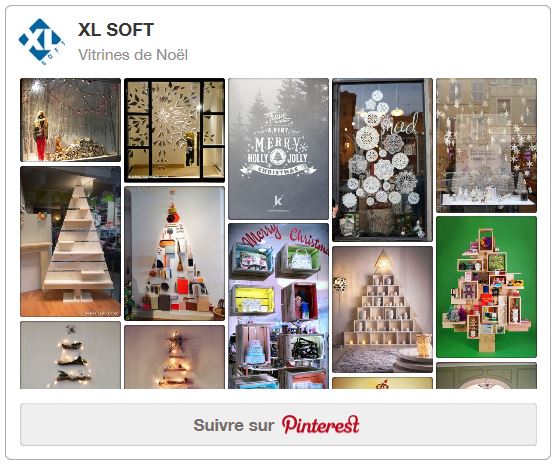Click the XL SOFT diamond logo
The height and width of the screenshot is (465, 558).
(x=42, y=42)
